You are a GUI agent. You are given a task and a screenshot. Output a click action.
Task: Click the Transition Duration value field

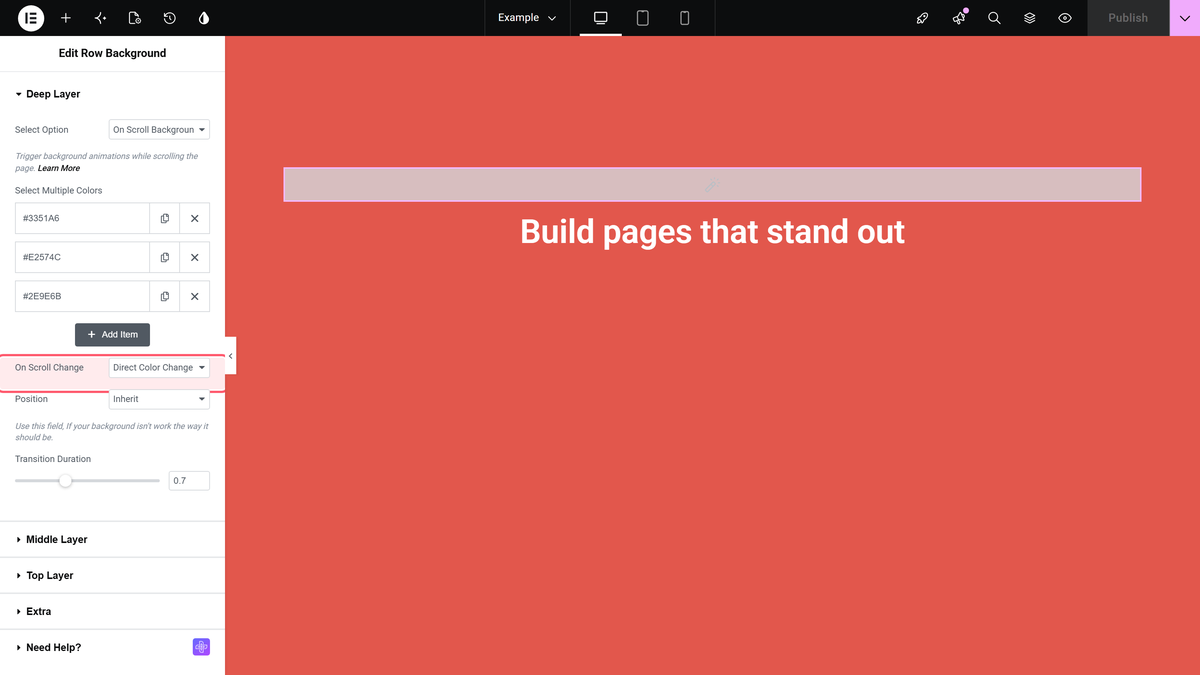coord(189,481)
